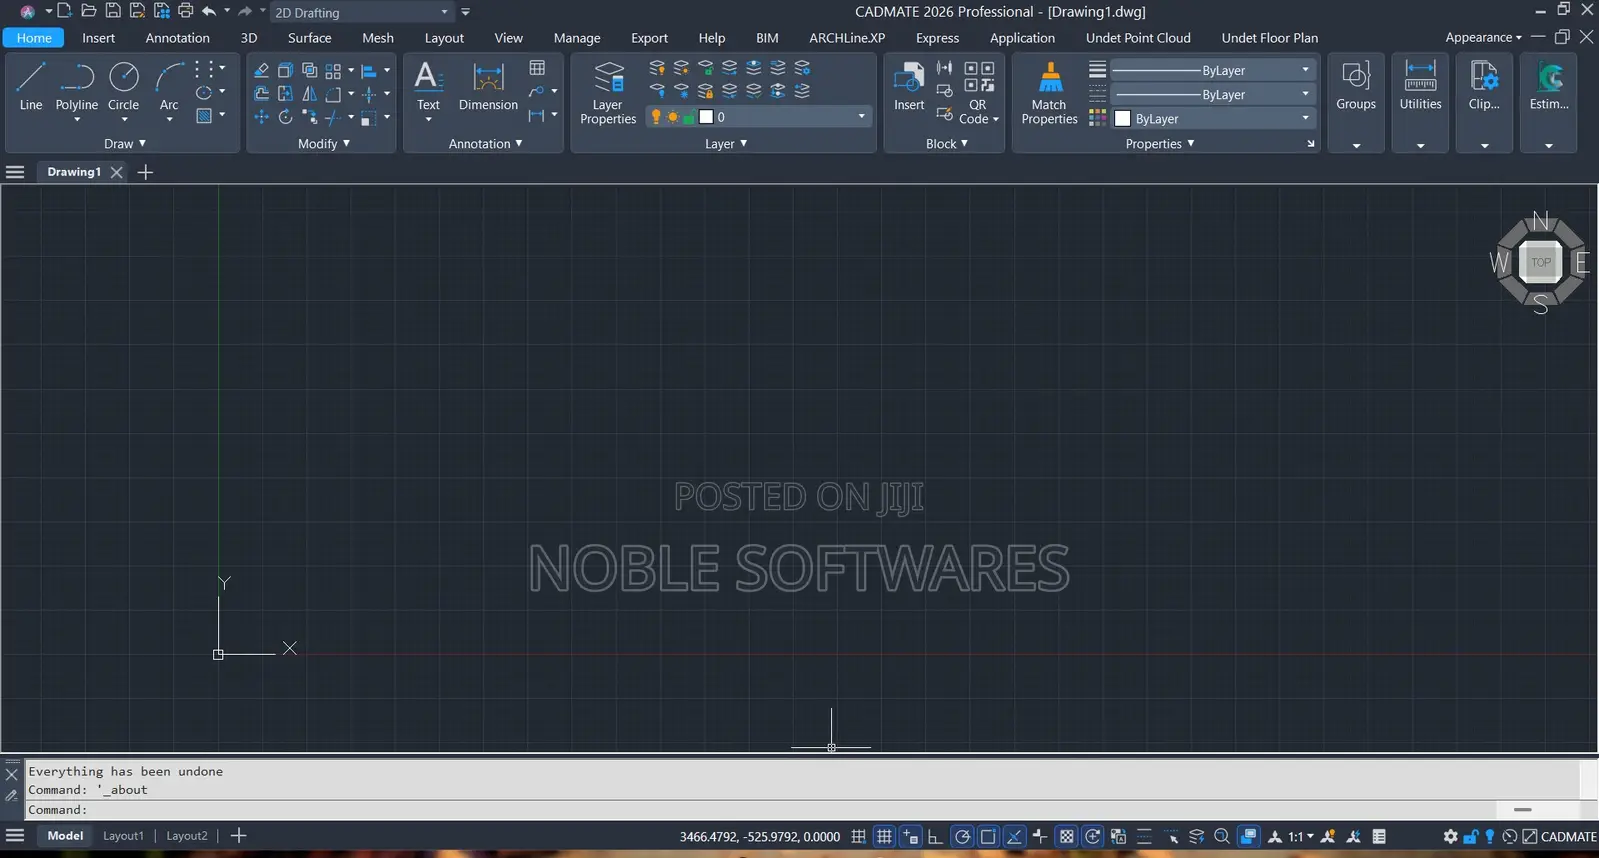
Task: Open the 2D Drafting workspace dropdown
Action: coord(362,12)
